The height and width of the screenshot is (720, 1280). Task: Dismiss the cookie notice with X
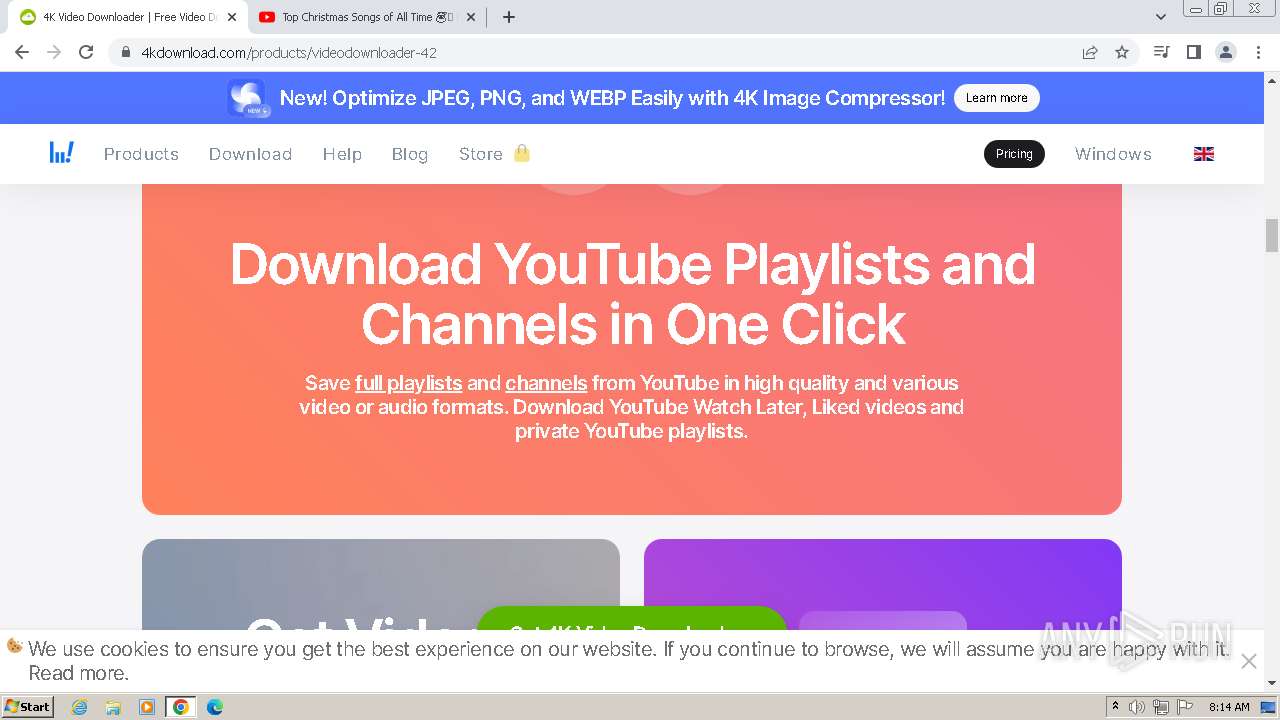[x=1248, y=661]
